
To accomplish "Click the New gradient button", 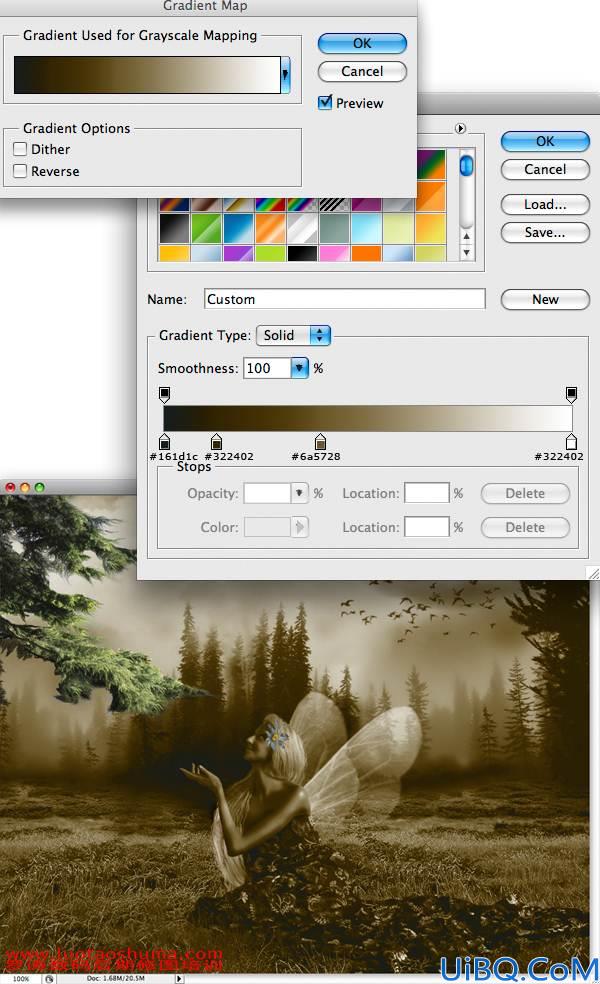I will (x=545, y=299).
